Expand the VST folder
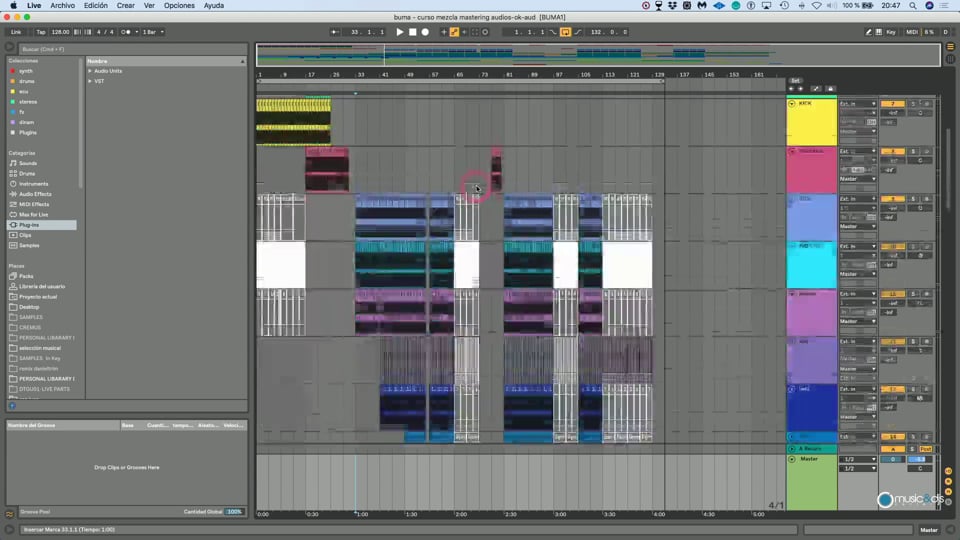Image resolution: width=960 pixels, height=540 pixels. 90,81
